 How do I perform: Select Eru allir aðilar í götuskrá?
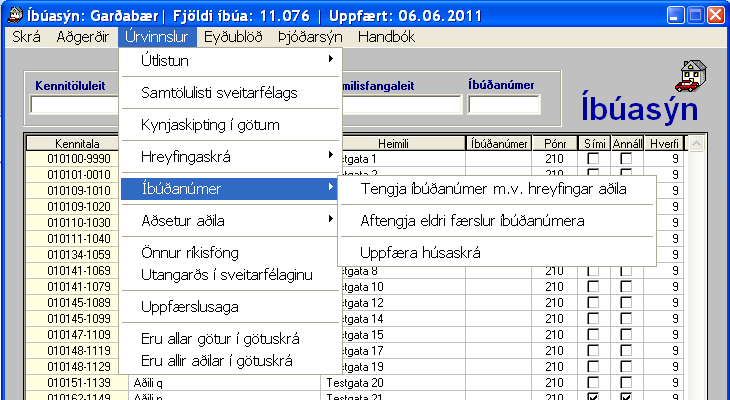[230, 361]
